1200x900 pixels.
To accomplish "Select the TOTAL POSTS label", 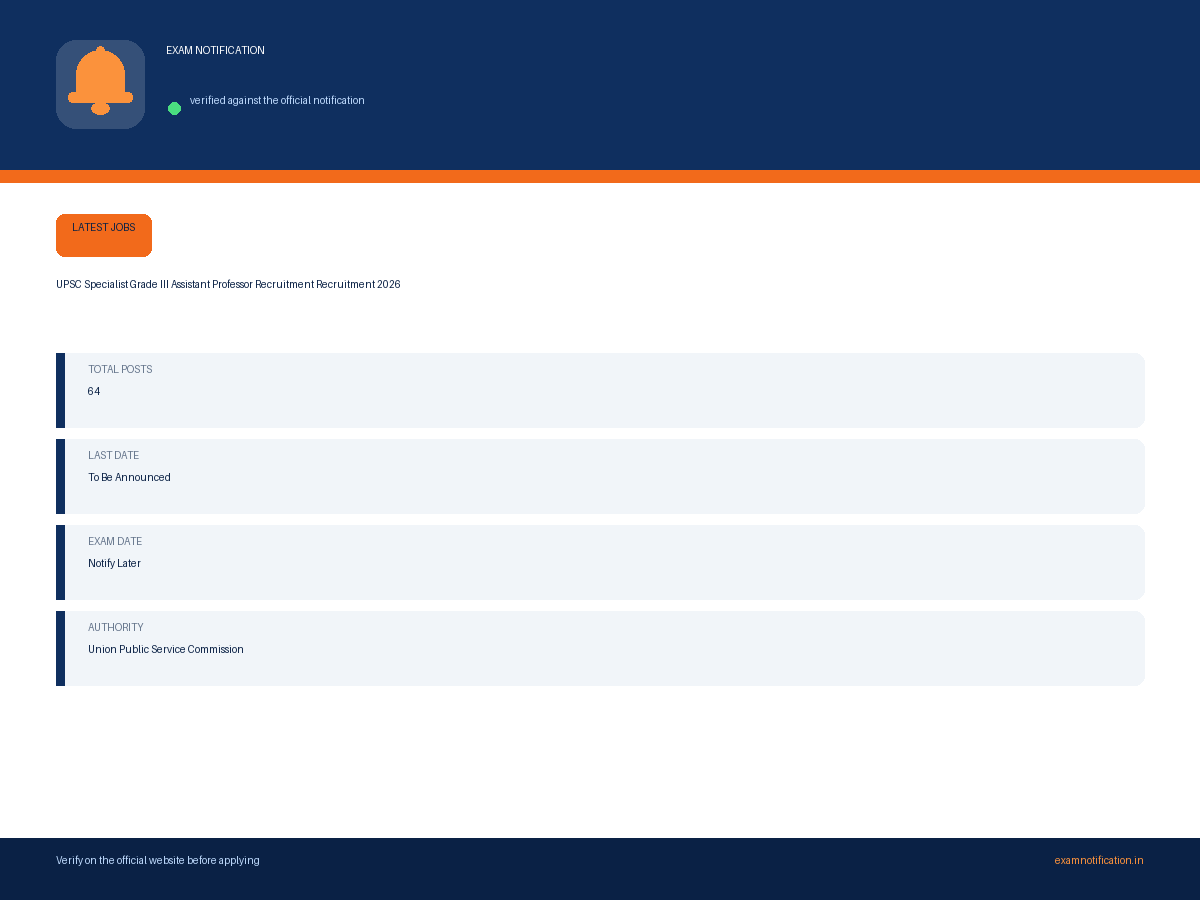I will click(x=120, y=369).
